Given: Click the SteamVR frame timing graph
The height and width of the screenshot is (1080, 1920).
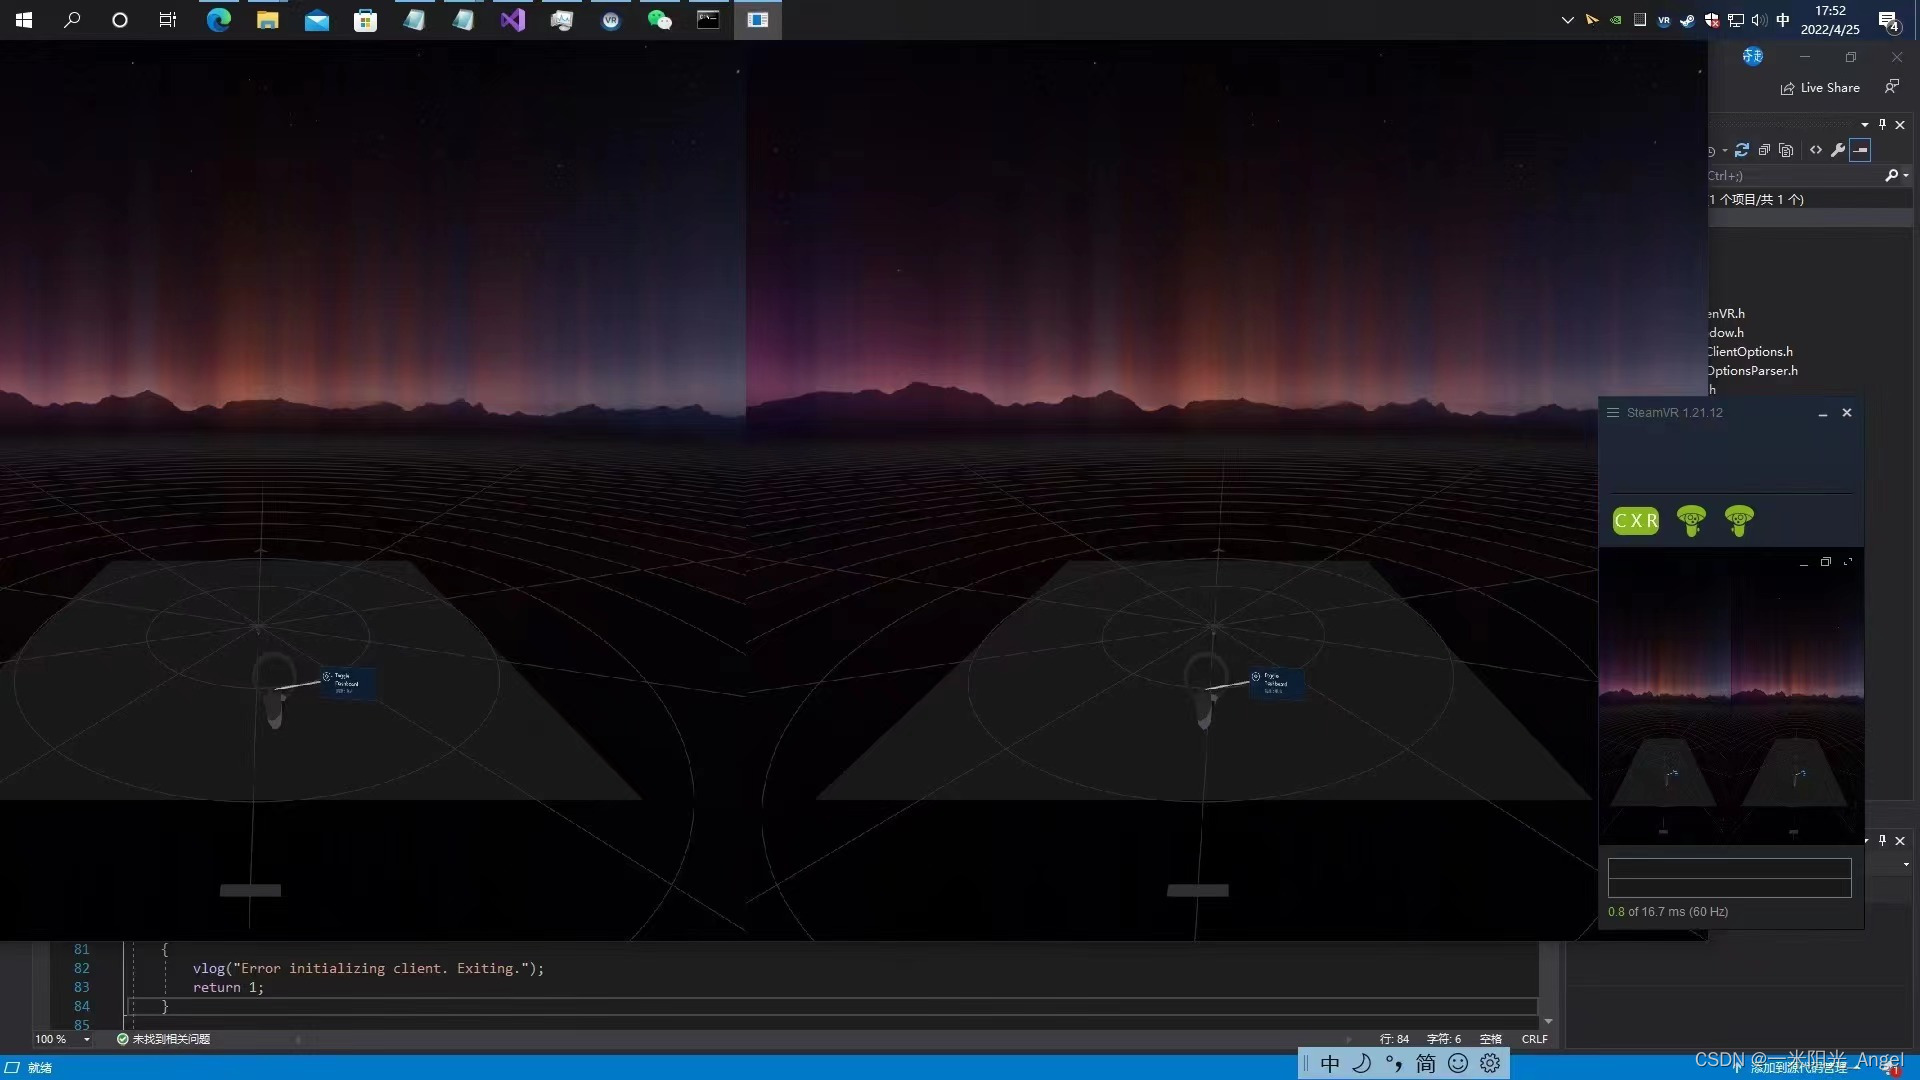Looking at the screenshot, I should (x=1729, y=878).
